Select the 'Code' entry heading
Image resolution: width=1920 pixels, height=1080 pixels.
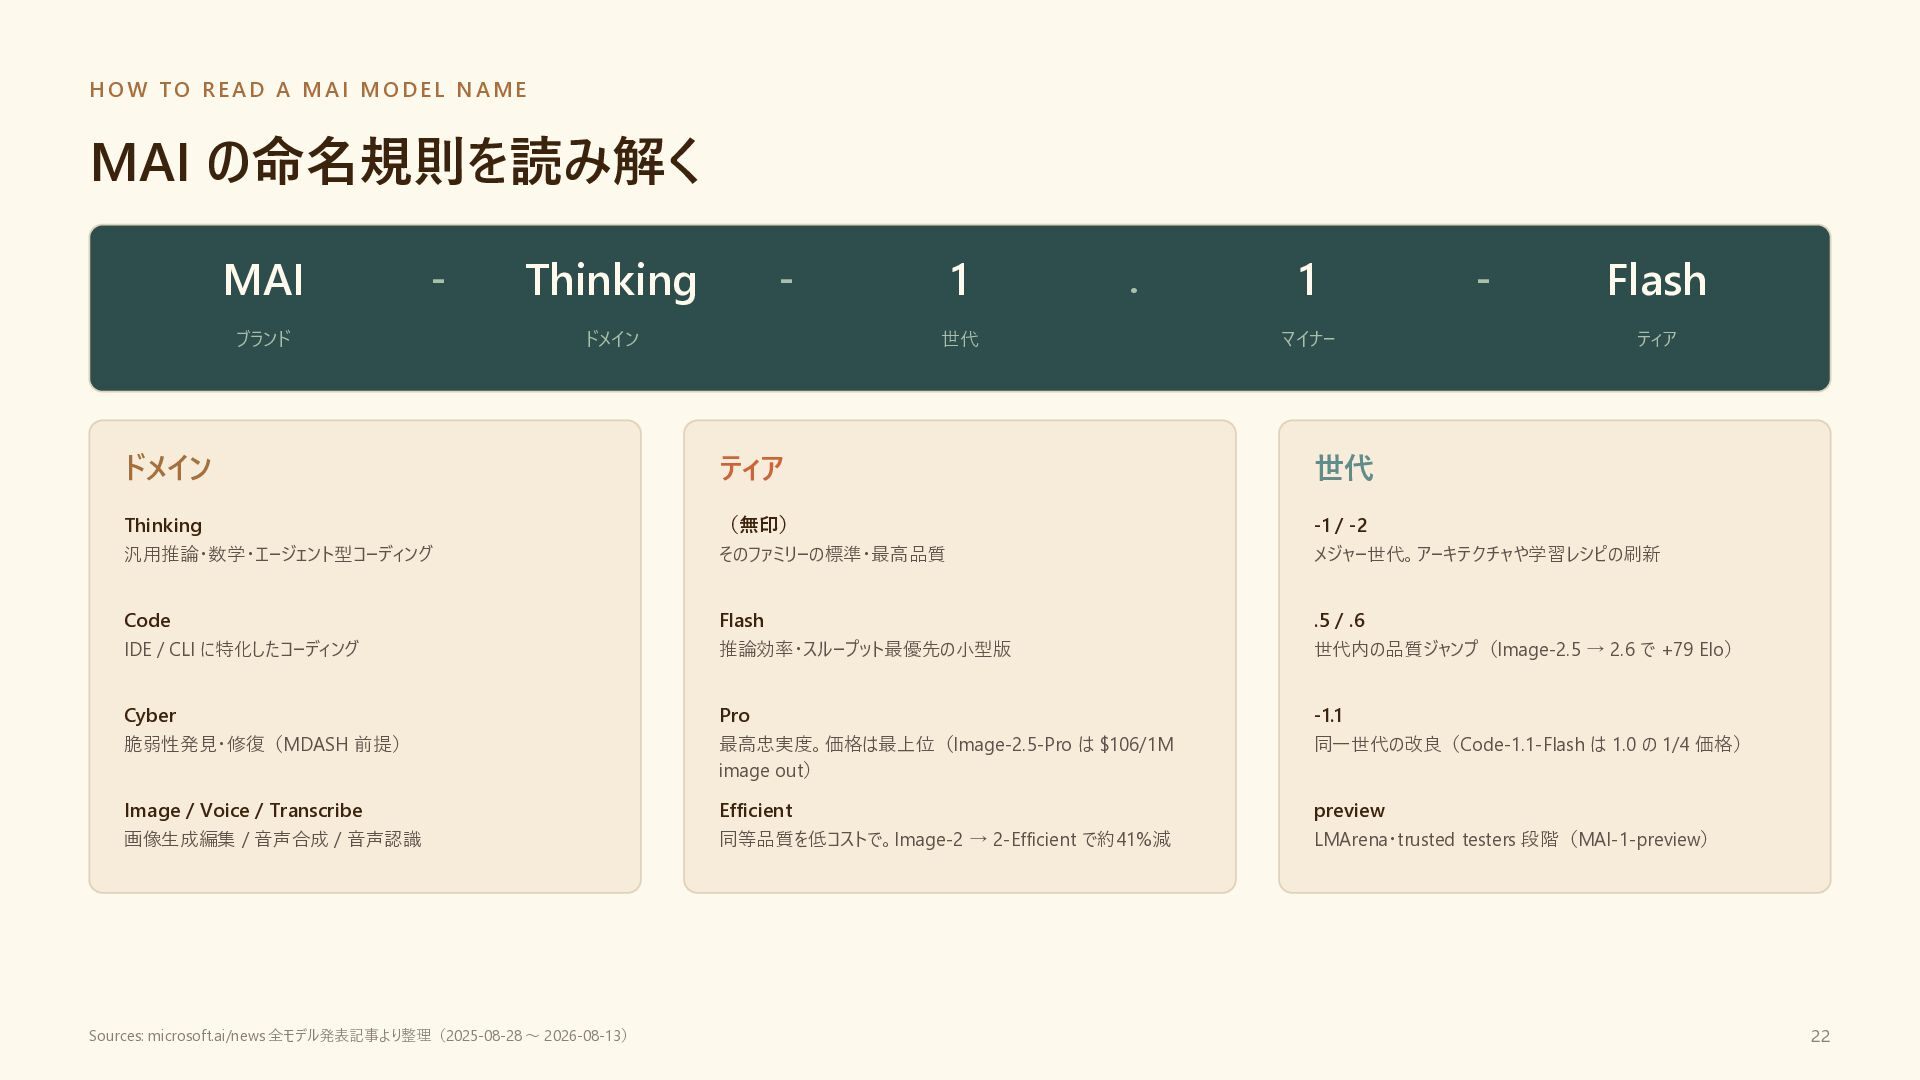(147, 620)
